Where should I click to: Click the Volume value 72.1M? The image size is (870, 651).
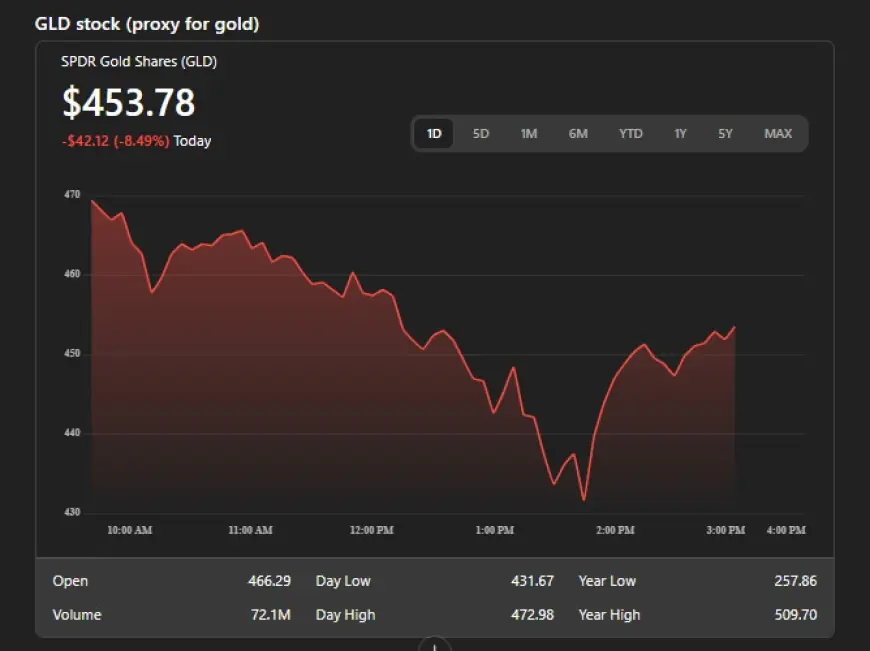pyautogui.click(x=270, y=615)
